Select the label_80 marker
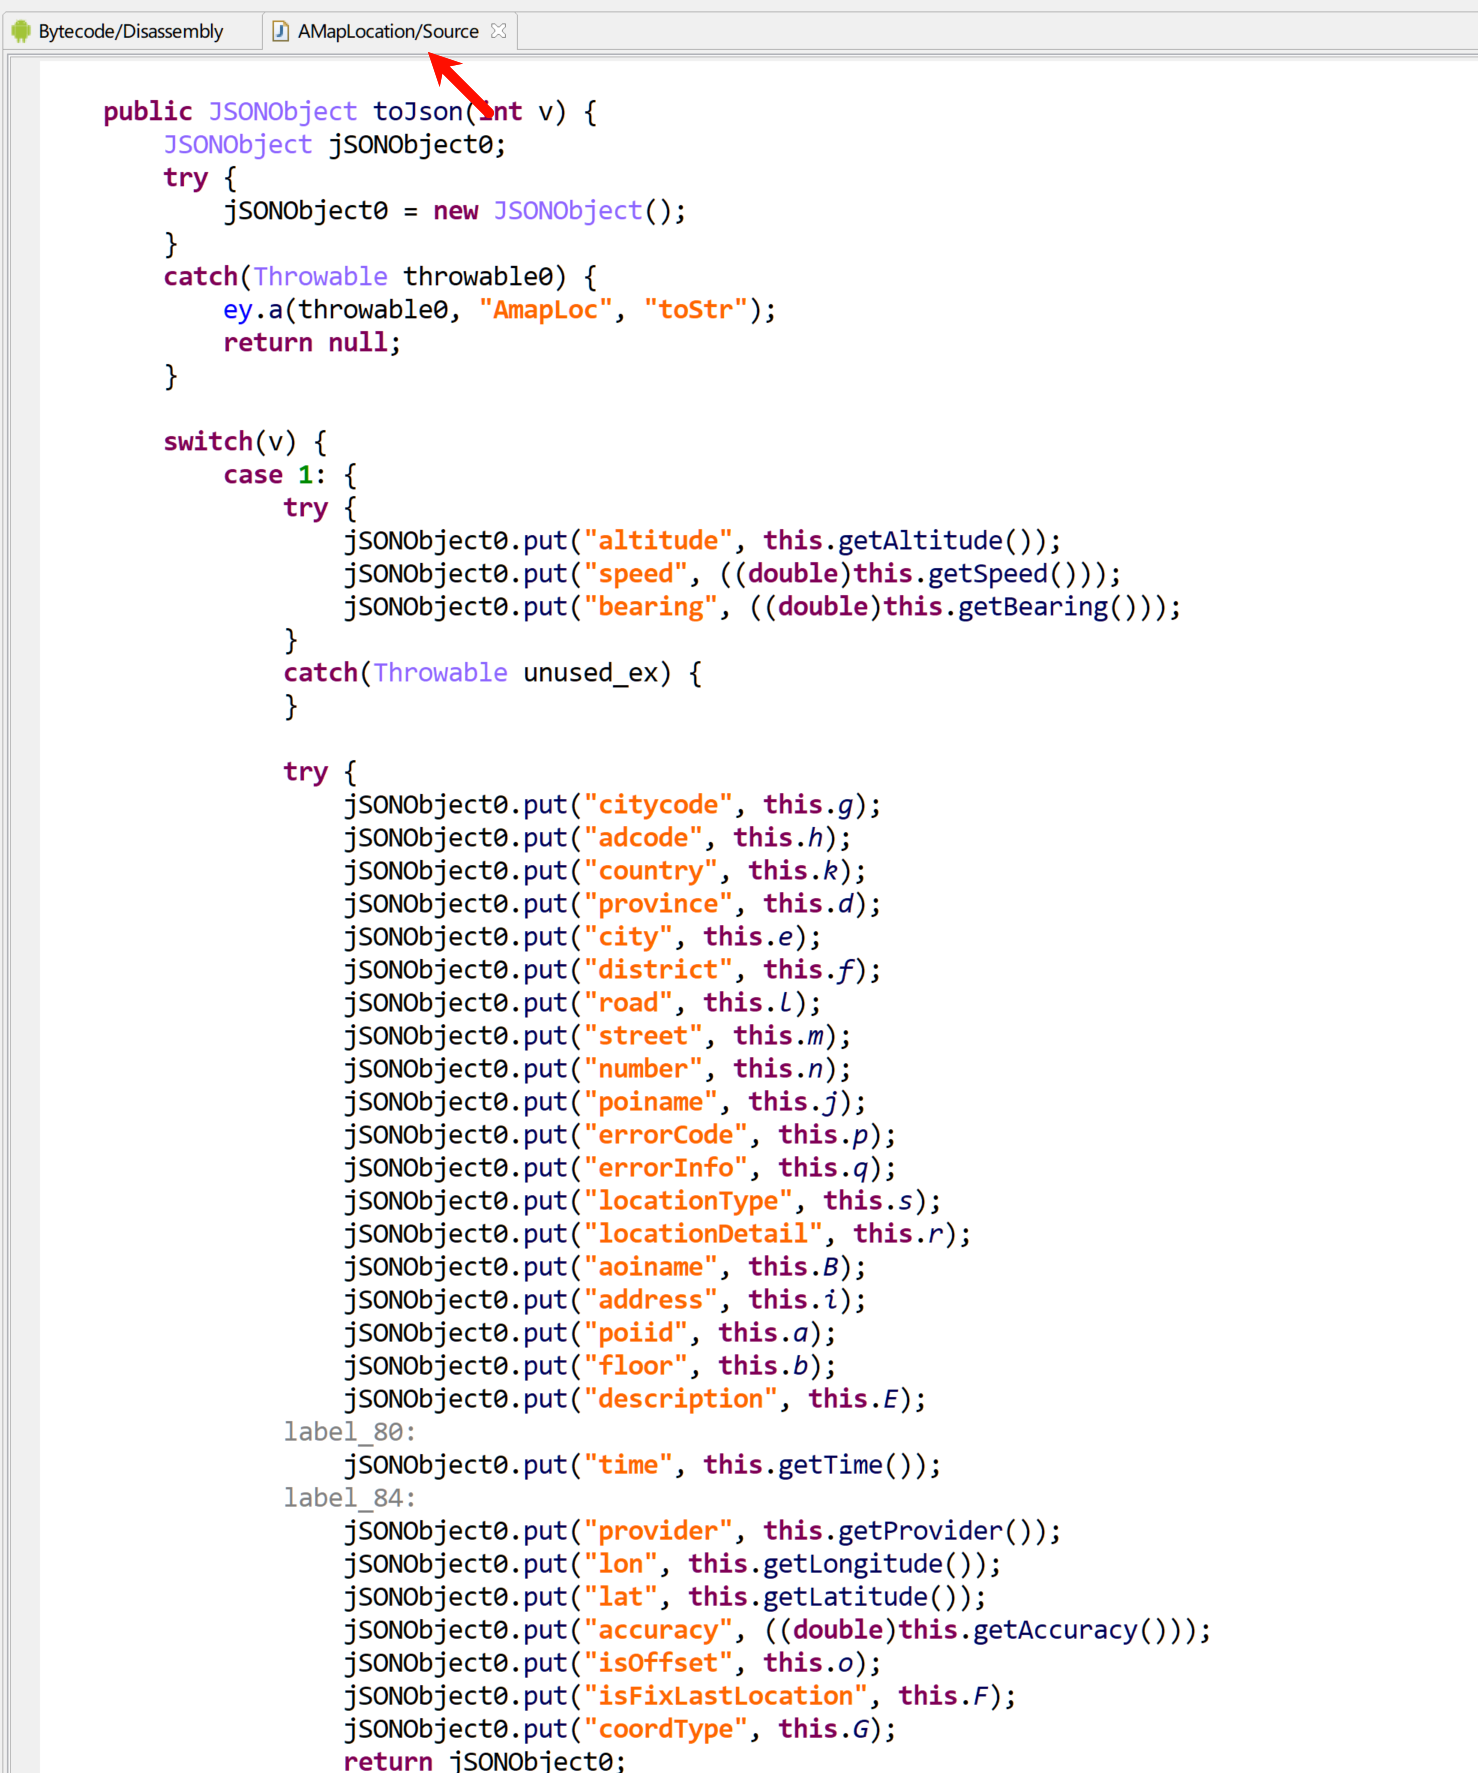 point(349,1432)
